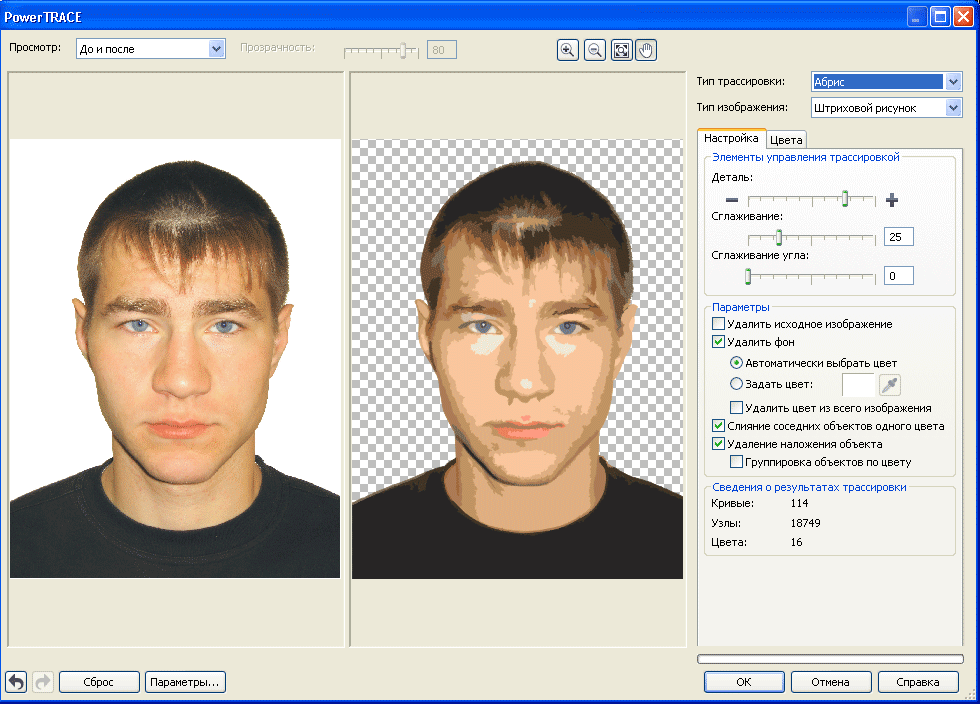The width and height of the screenshot is (980, 704).
Task: Click the progress bar above OK
Action: [x=830, y=658]
